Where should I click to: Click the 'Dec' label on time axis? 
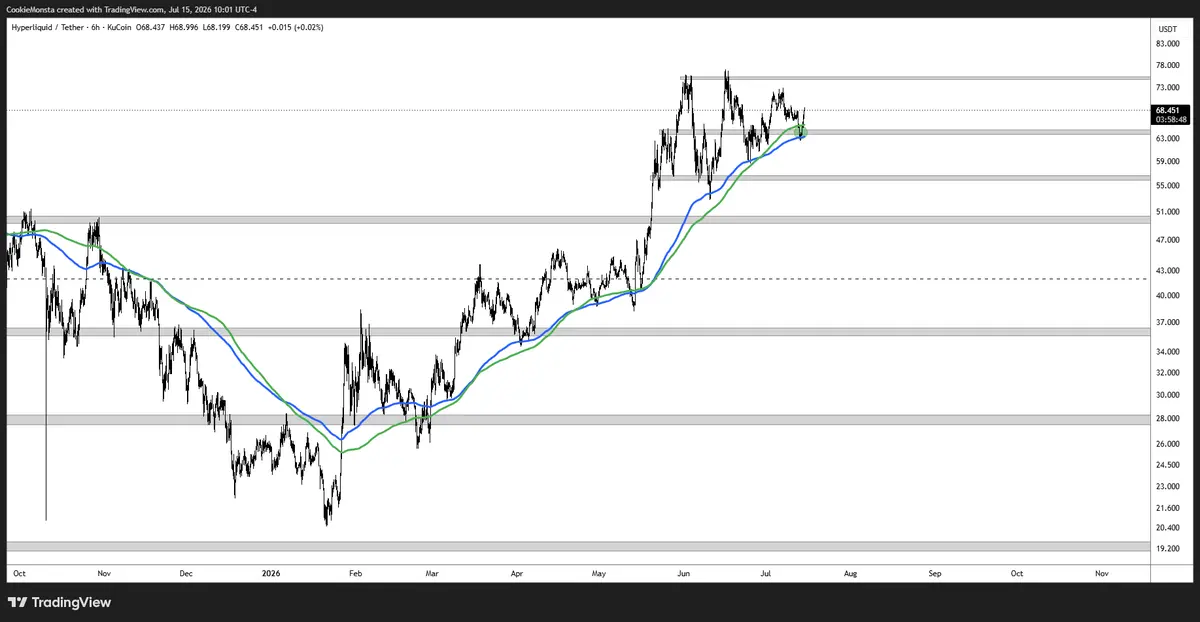point(186,574)
